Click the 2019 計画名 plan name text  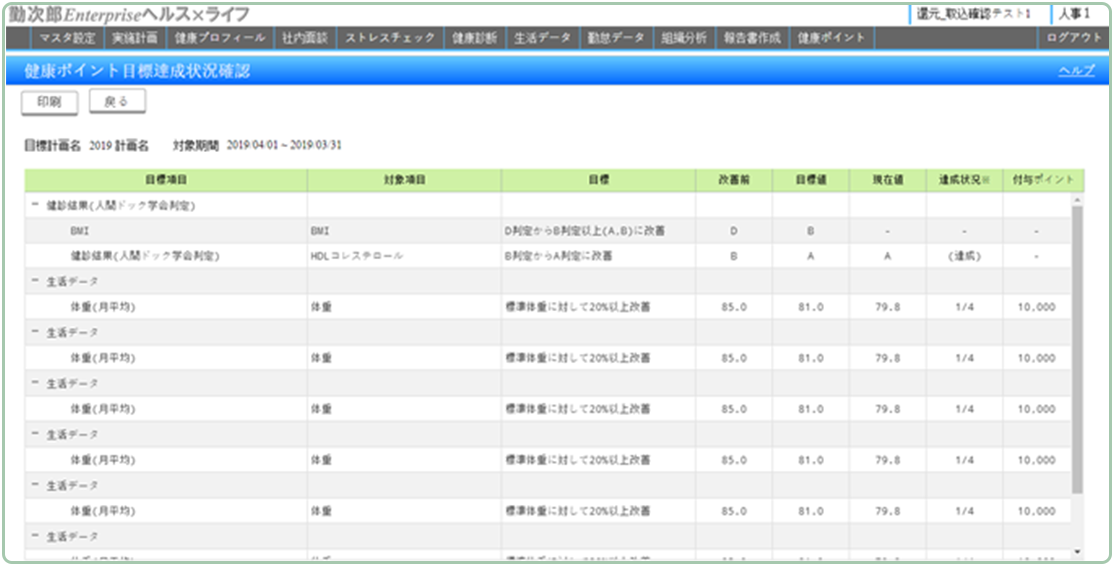[119, 145]
